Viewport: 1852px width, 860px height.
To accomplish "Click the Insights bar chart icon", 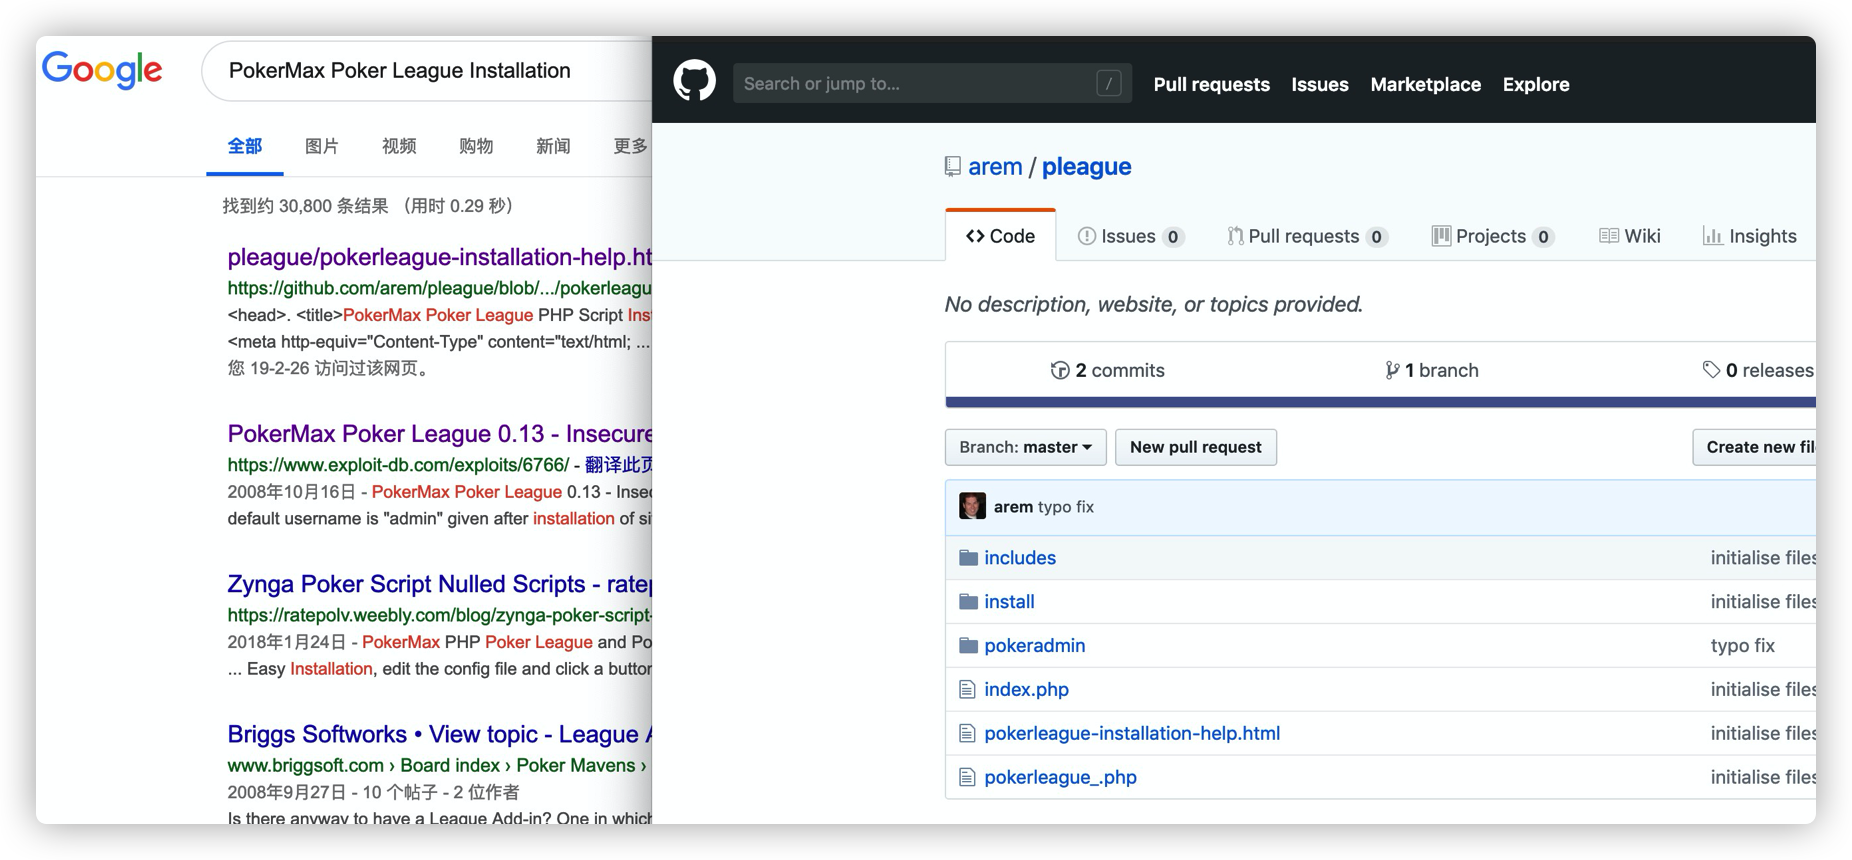I will pyautogui.click(x=1712, y=236).
